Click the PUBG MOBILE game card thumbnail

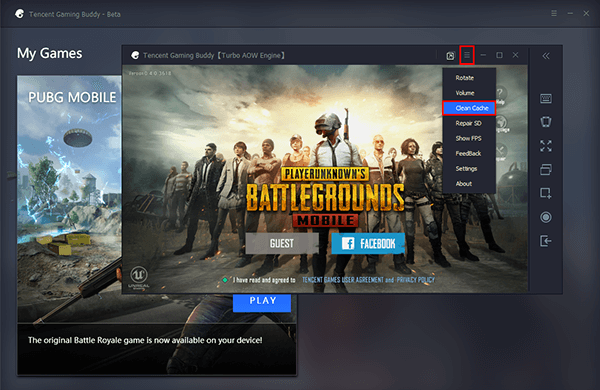point(69,199)
